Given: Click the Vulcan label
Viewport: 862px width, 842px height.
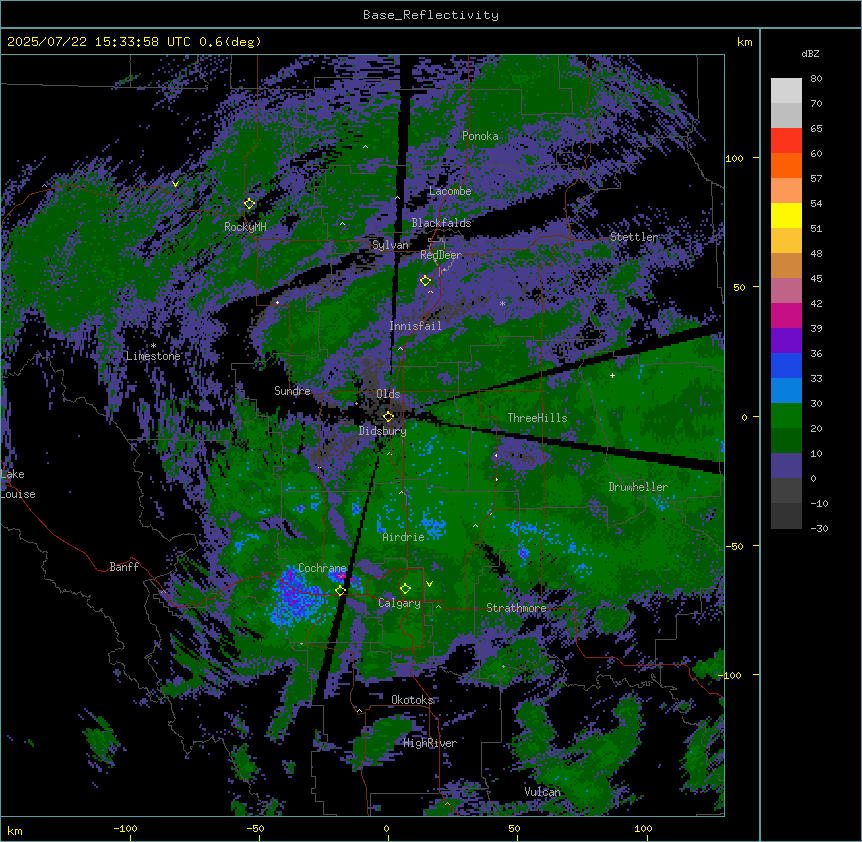Looking at the screenshot, I should [542, 792].
